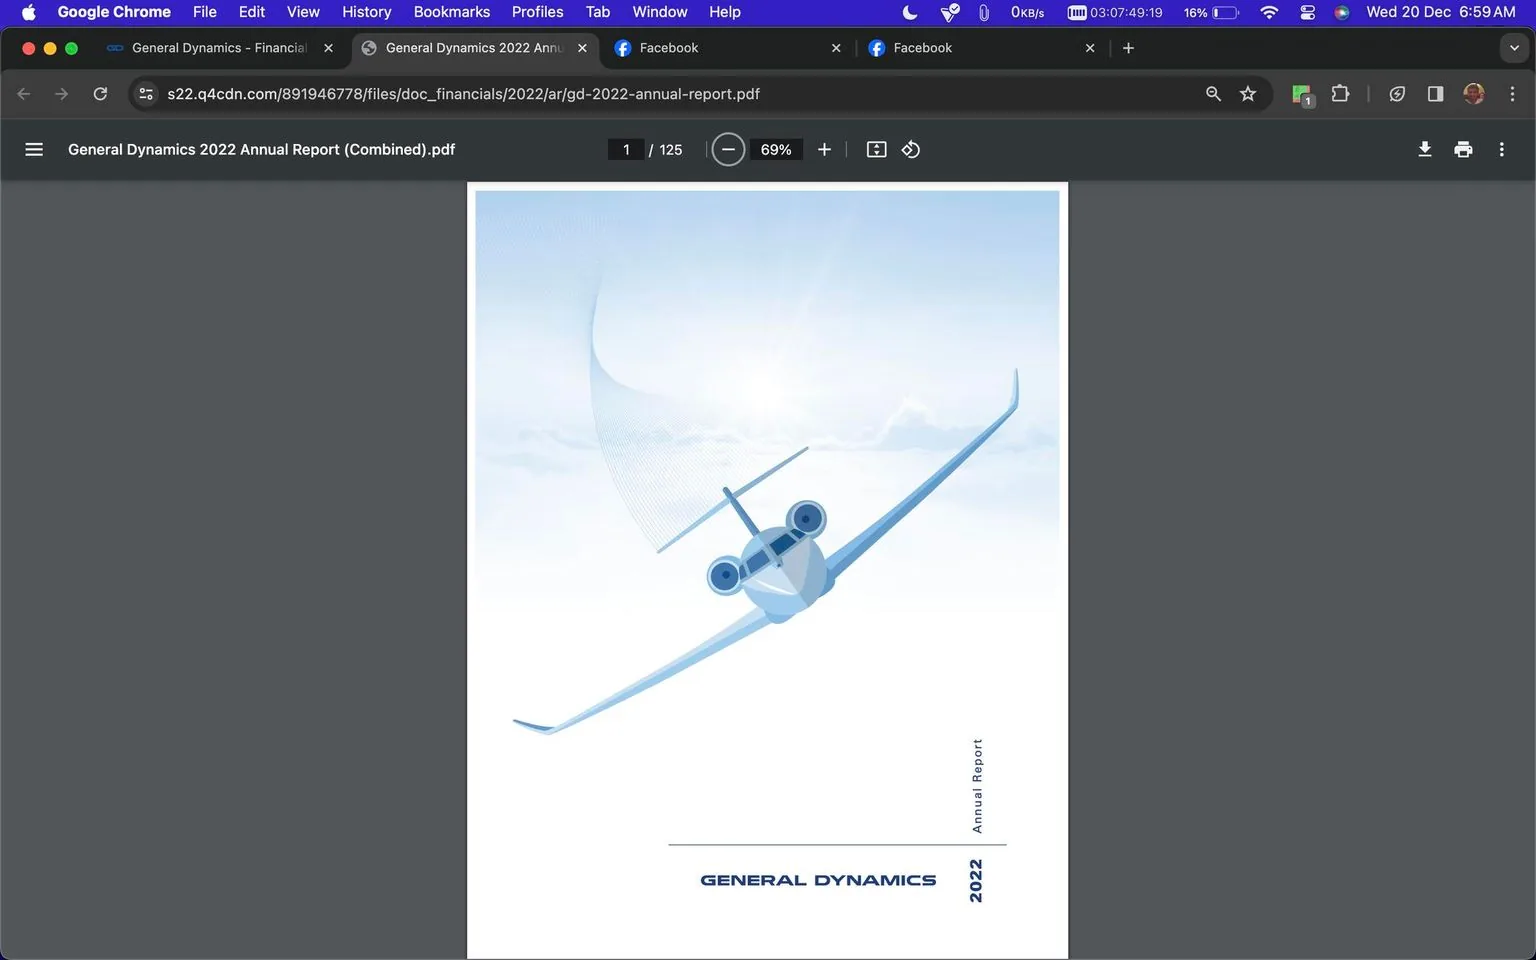1536x960 pixels.
Task: Edit the page number input field
Action: click(x=626, y=148)
